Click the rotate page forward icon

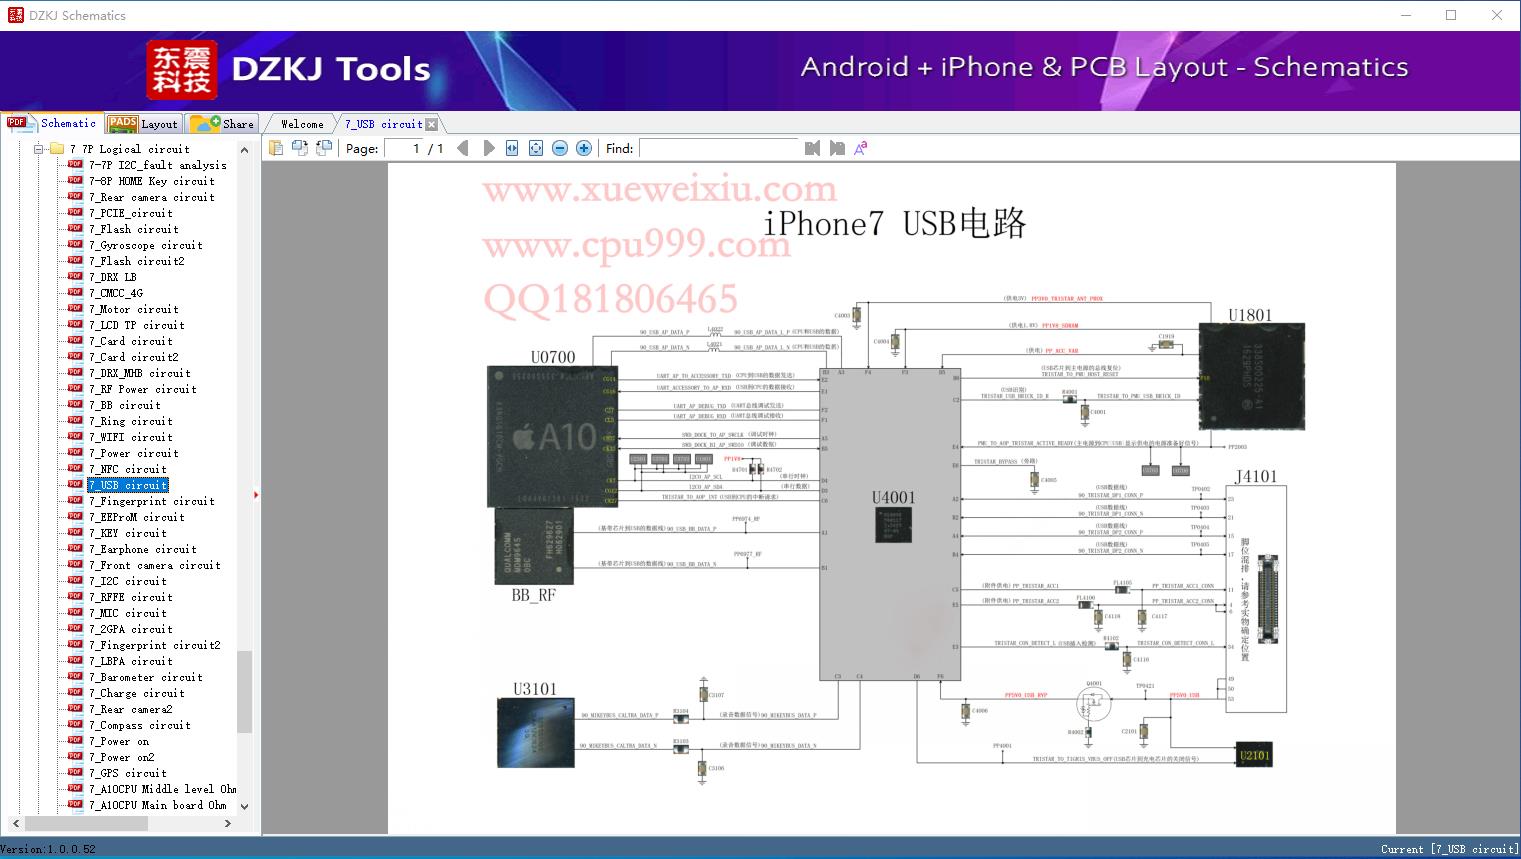299,148
